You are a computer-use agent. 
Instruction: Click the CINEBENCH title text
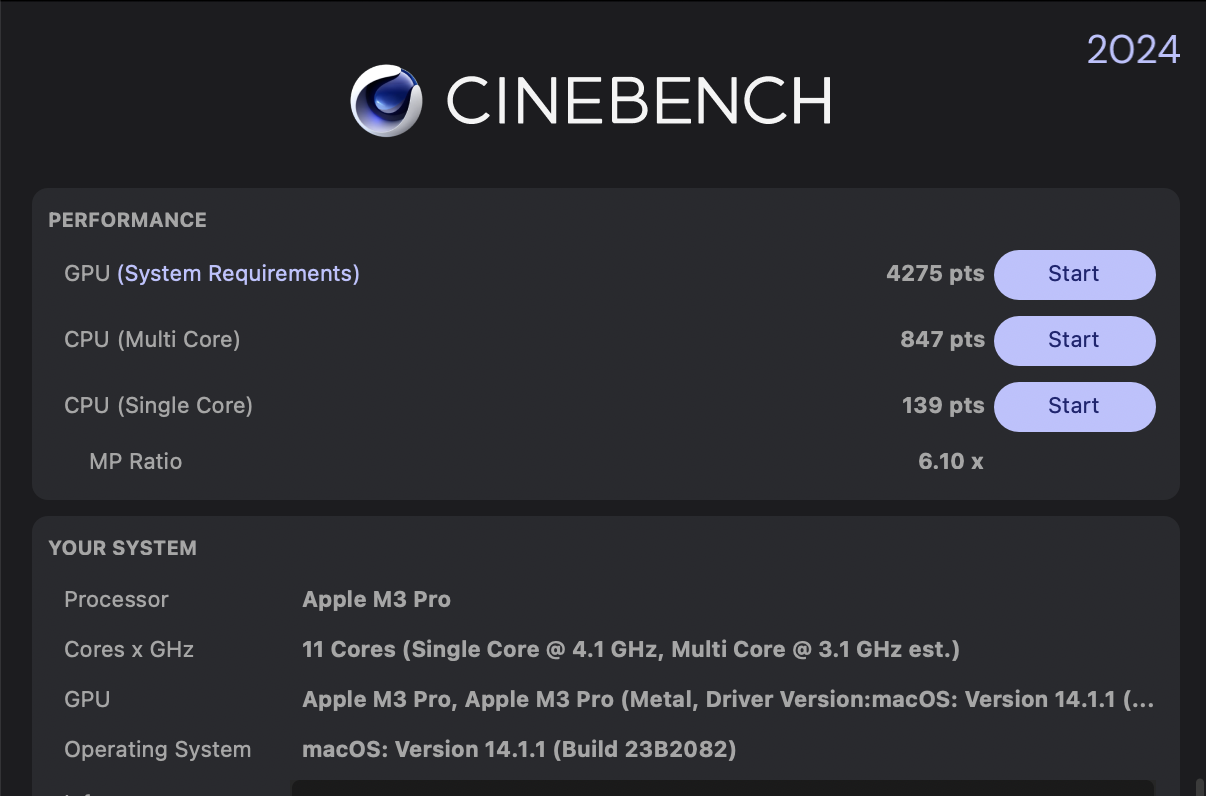(x=638, y=101)
